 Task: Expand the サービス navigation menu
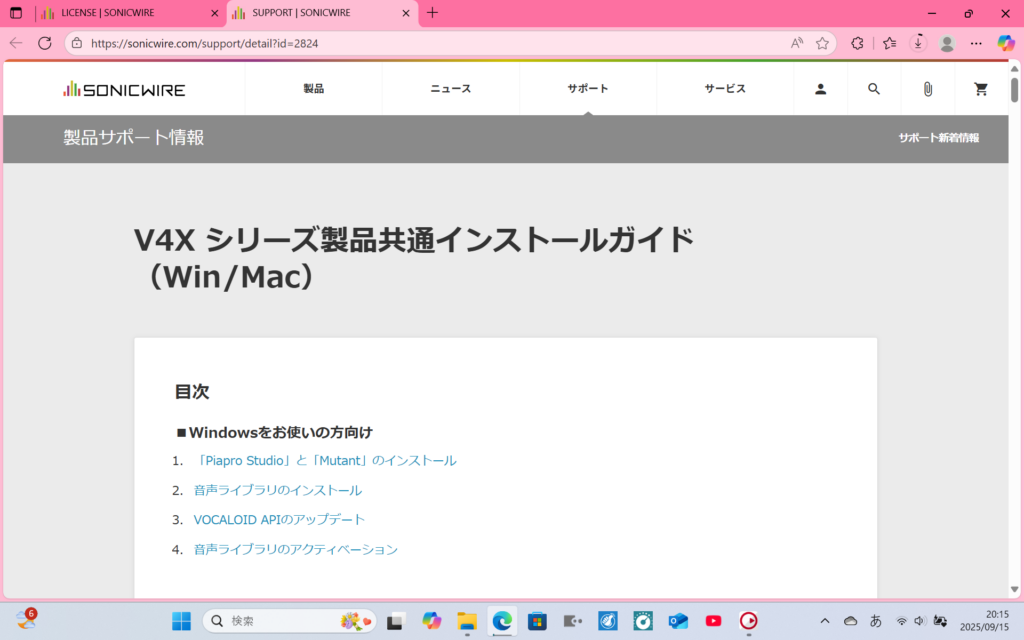pyautogui.click(x=725, y=89)
